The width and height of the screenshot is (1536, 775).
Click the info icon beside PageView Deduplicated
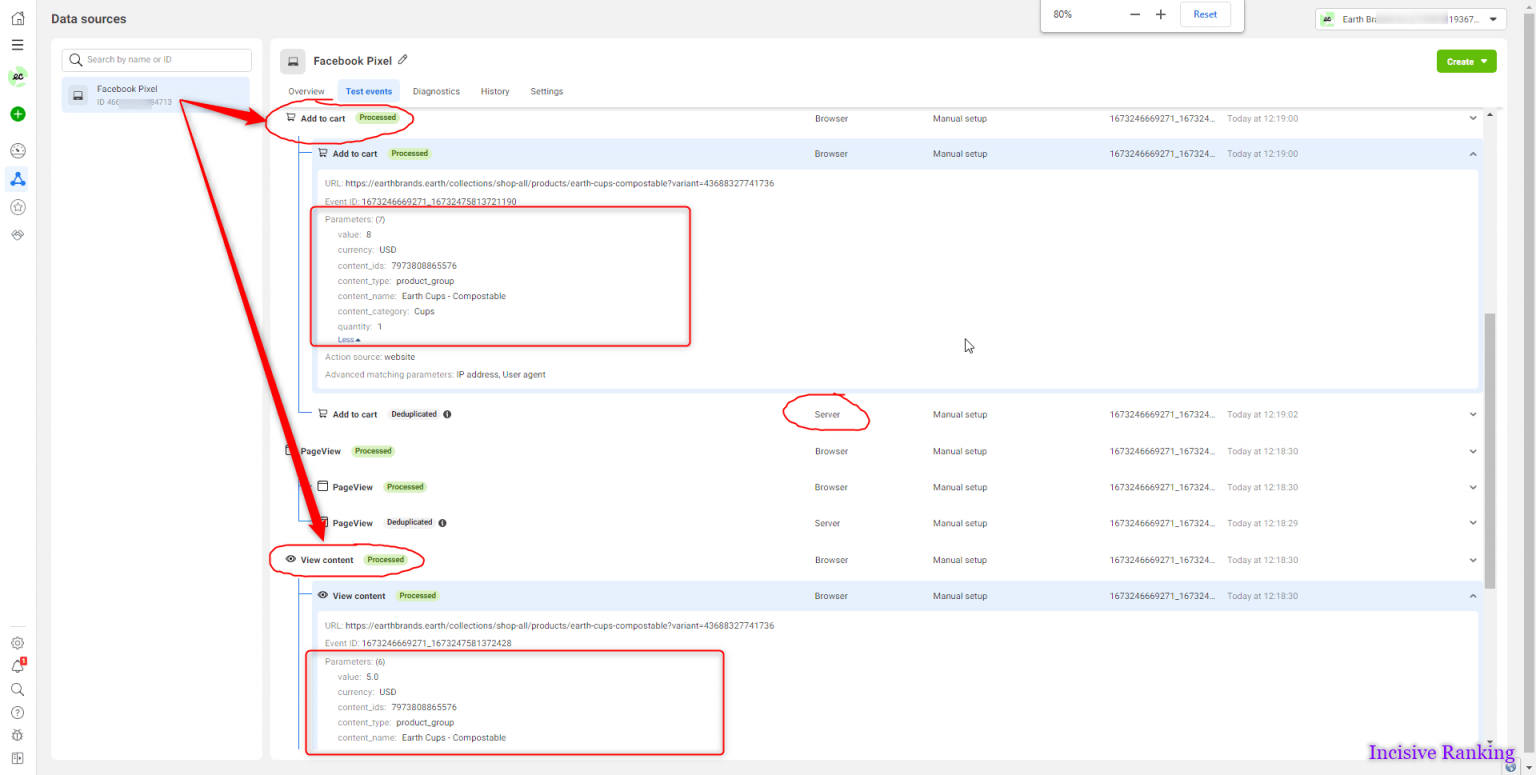(442, 522)
